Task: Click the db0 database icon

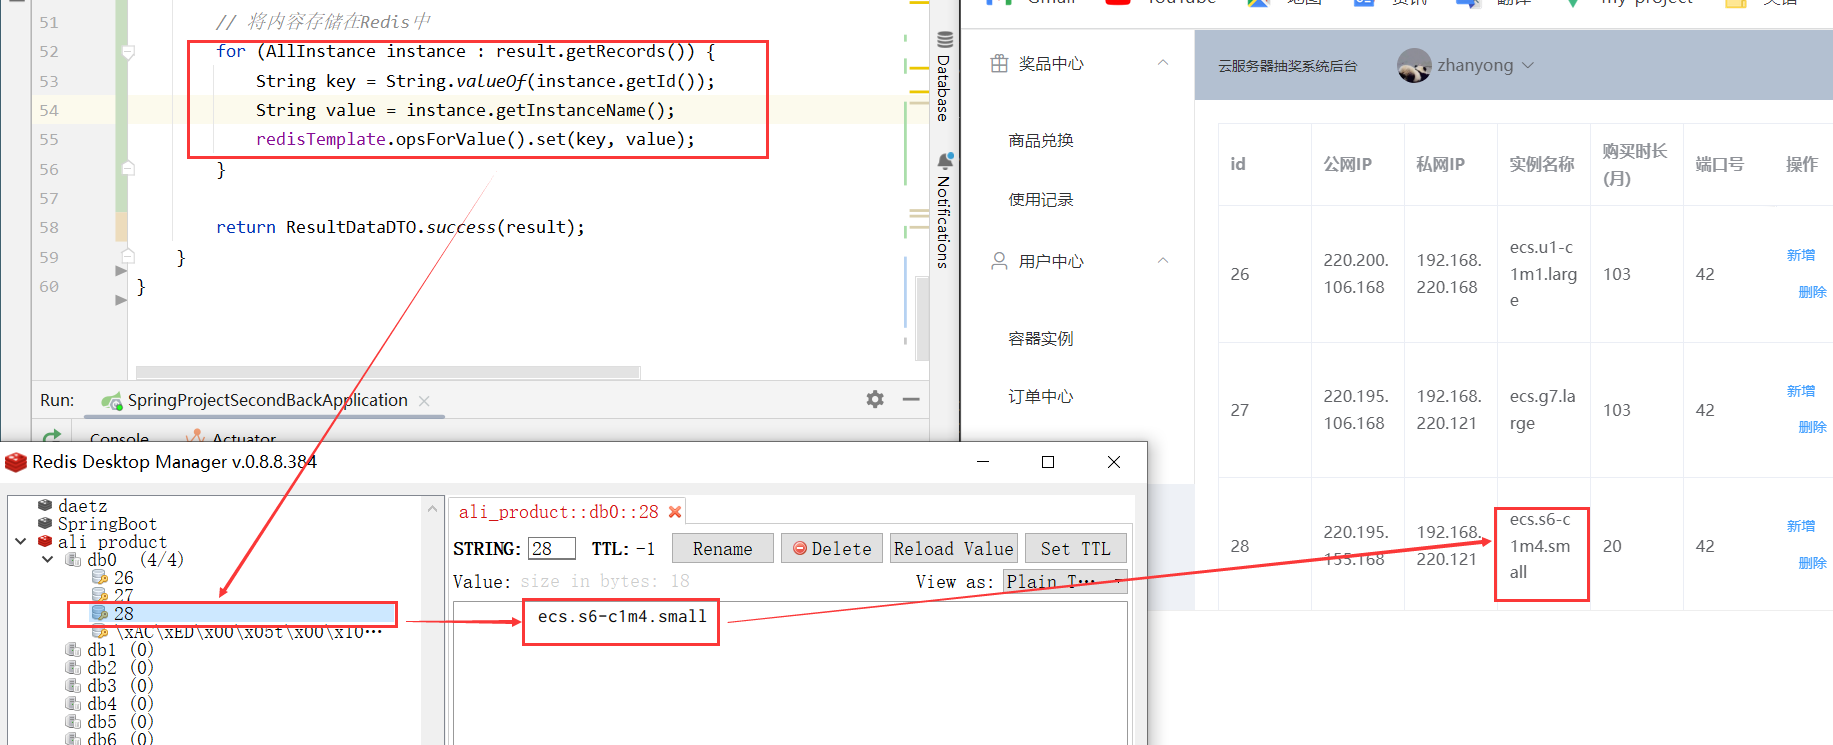Action: (73, 559)
